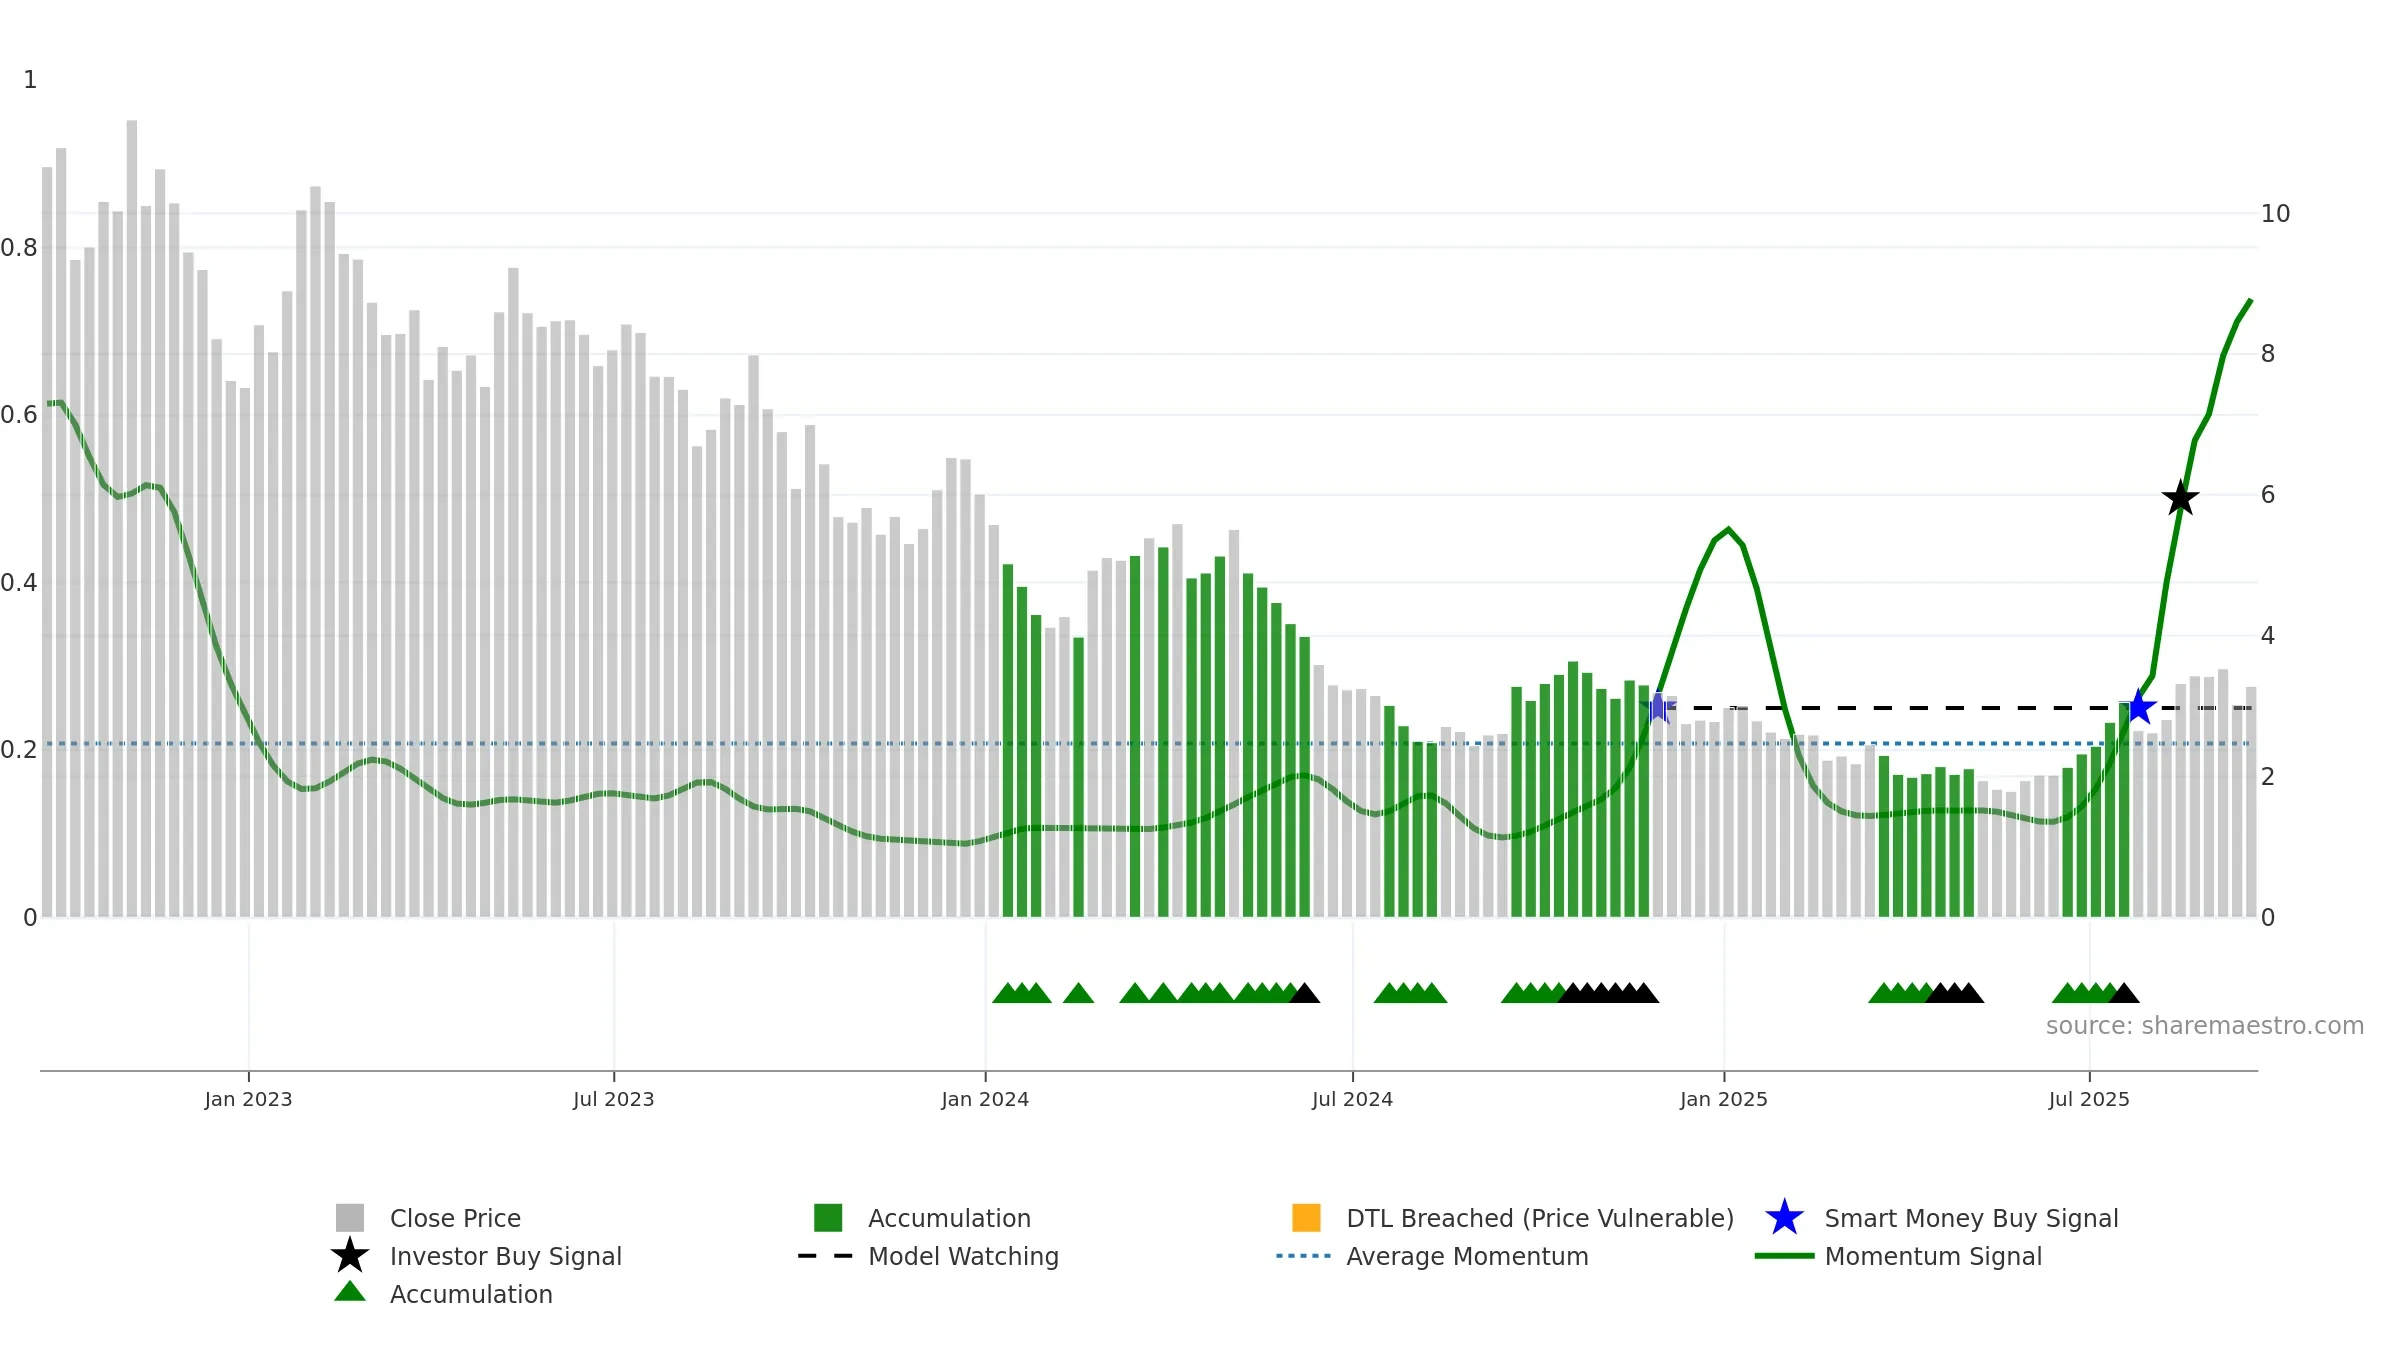Click the black Investor Buy Signal star on chart

pyautogui.click(x=2180, y=498)
